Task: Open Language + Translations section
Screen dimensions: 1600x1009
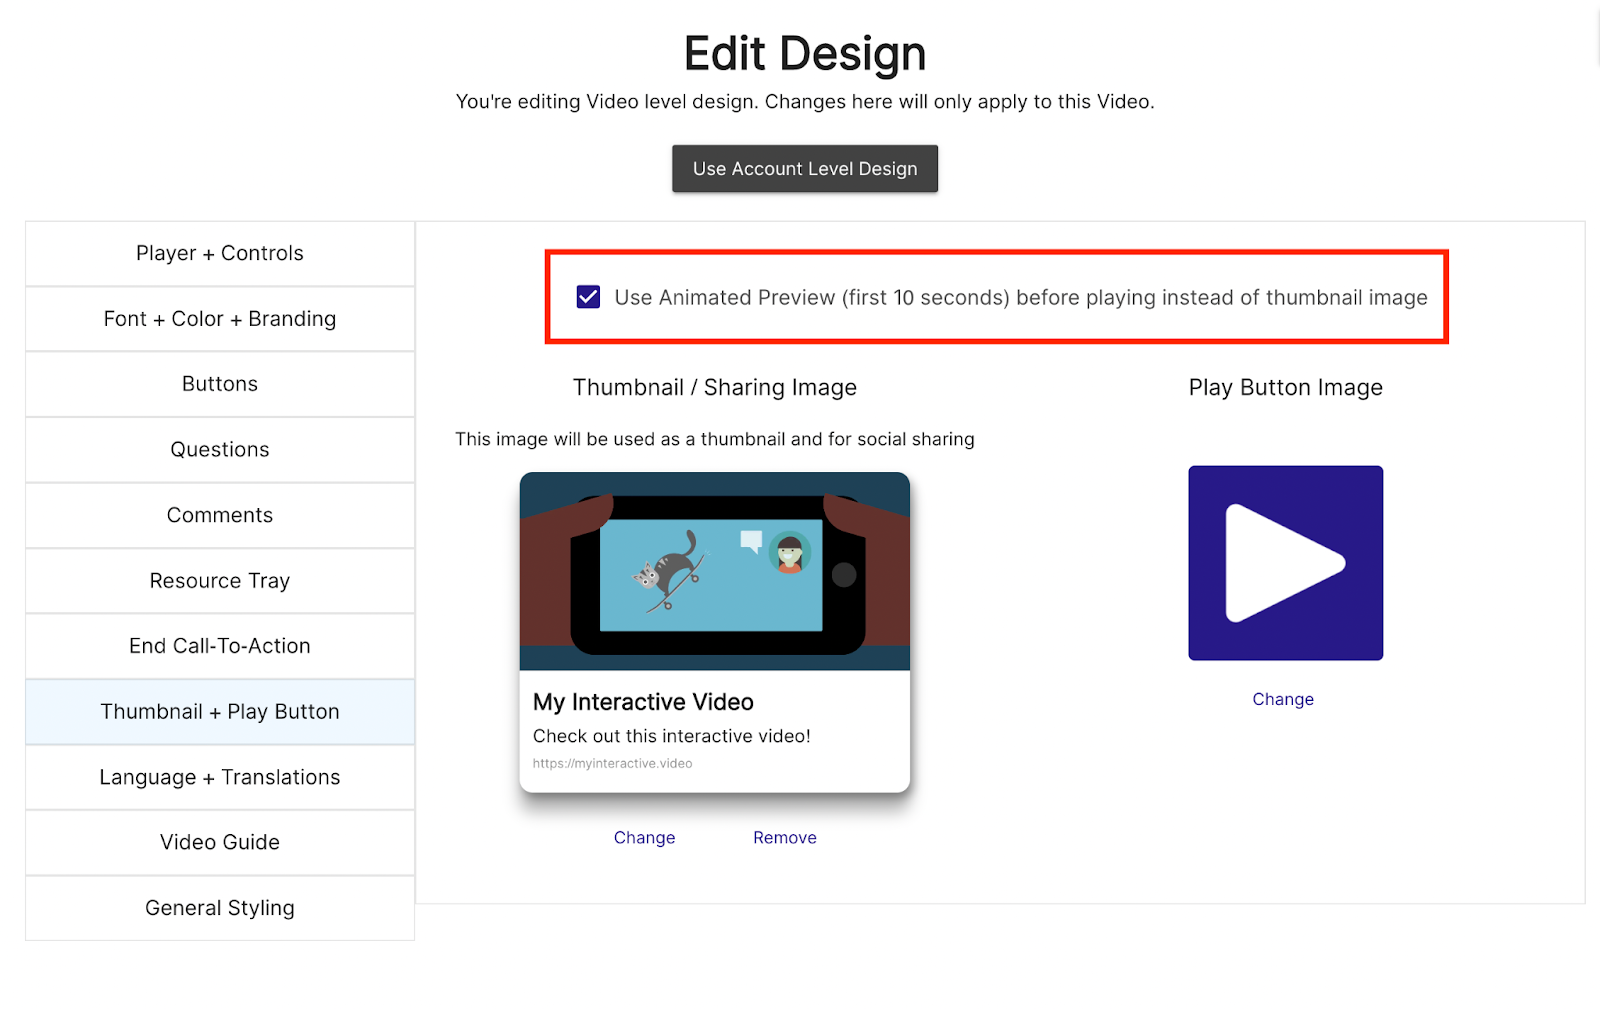Action: pos(220,777)
